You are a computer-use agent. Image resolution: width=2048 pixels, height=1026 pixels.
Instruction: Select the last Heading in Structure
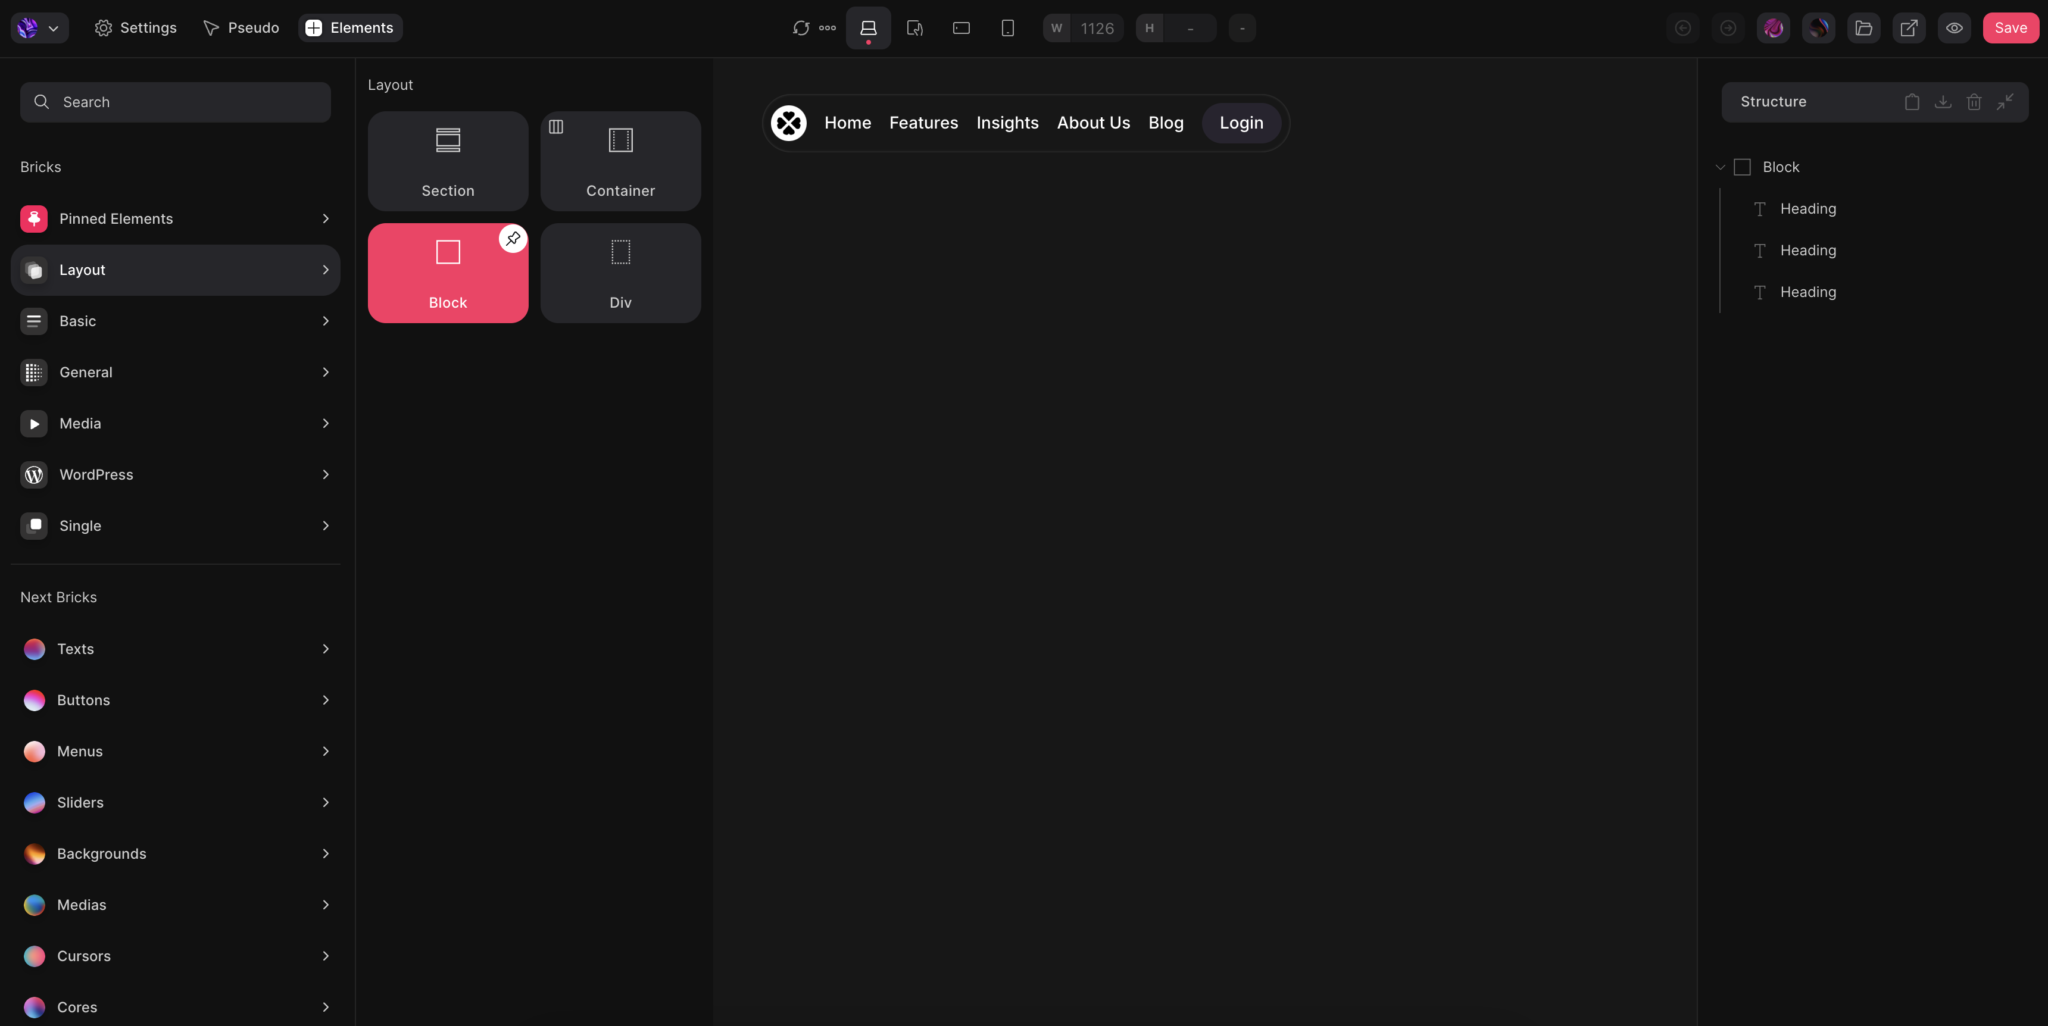click(1808, 292)
